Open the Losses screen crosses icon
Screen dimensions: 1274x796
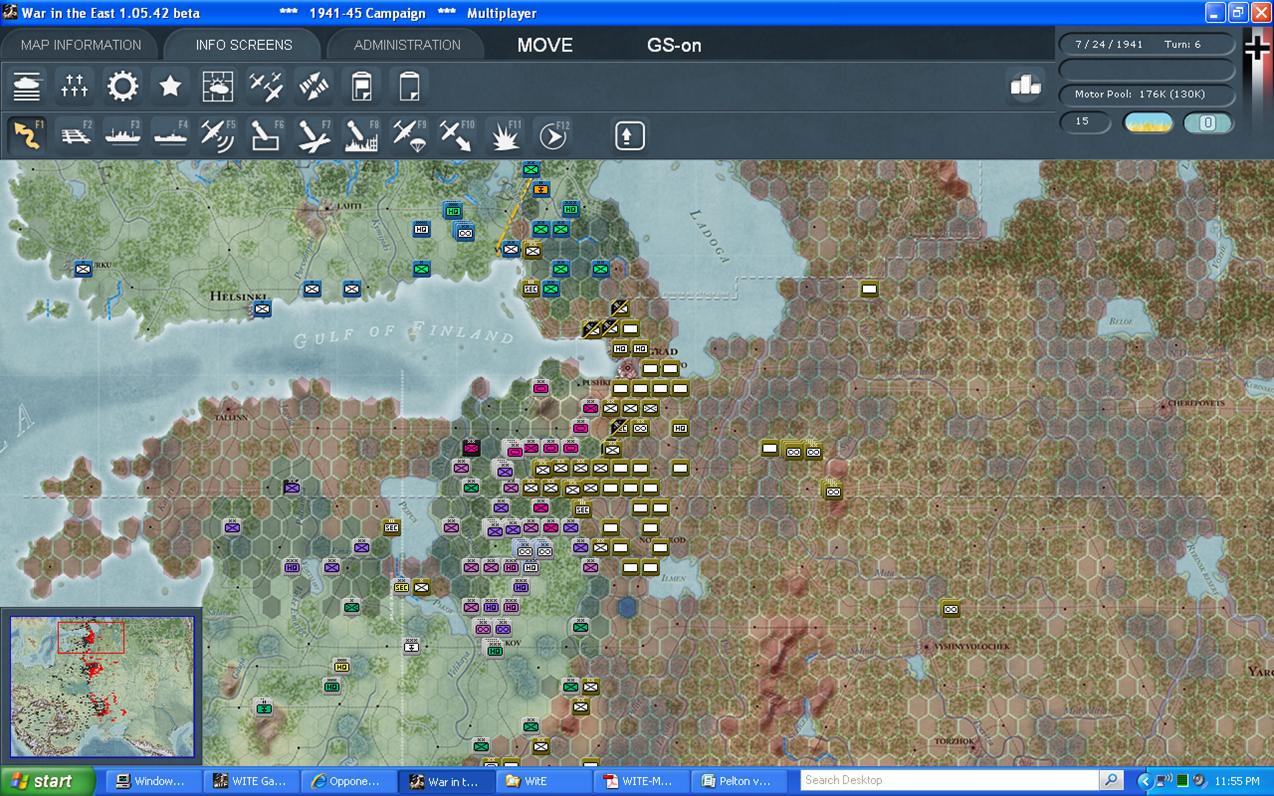tap(75, 87)
